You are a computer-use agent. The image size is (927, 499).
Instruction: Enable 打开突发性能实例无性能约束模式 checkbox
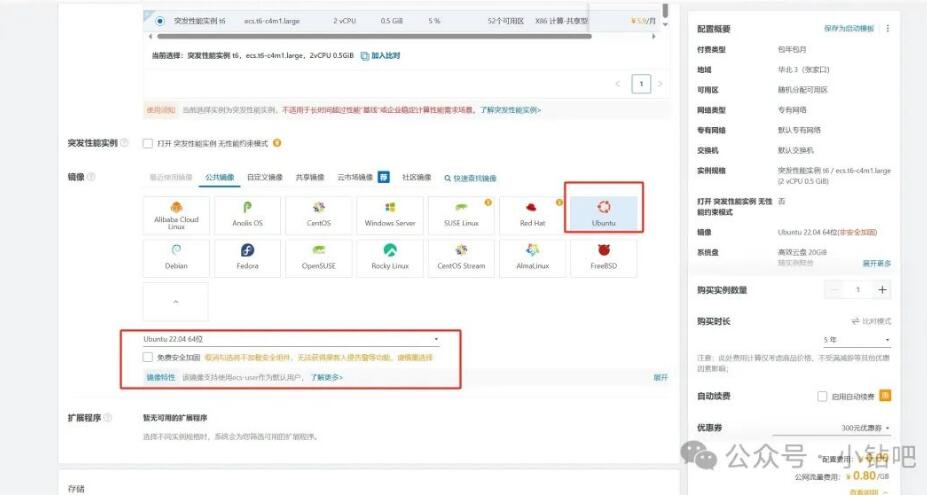tap(148, 143)
